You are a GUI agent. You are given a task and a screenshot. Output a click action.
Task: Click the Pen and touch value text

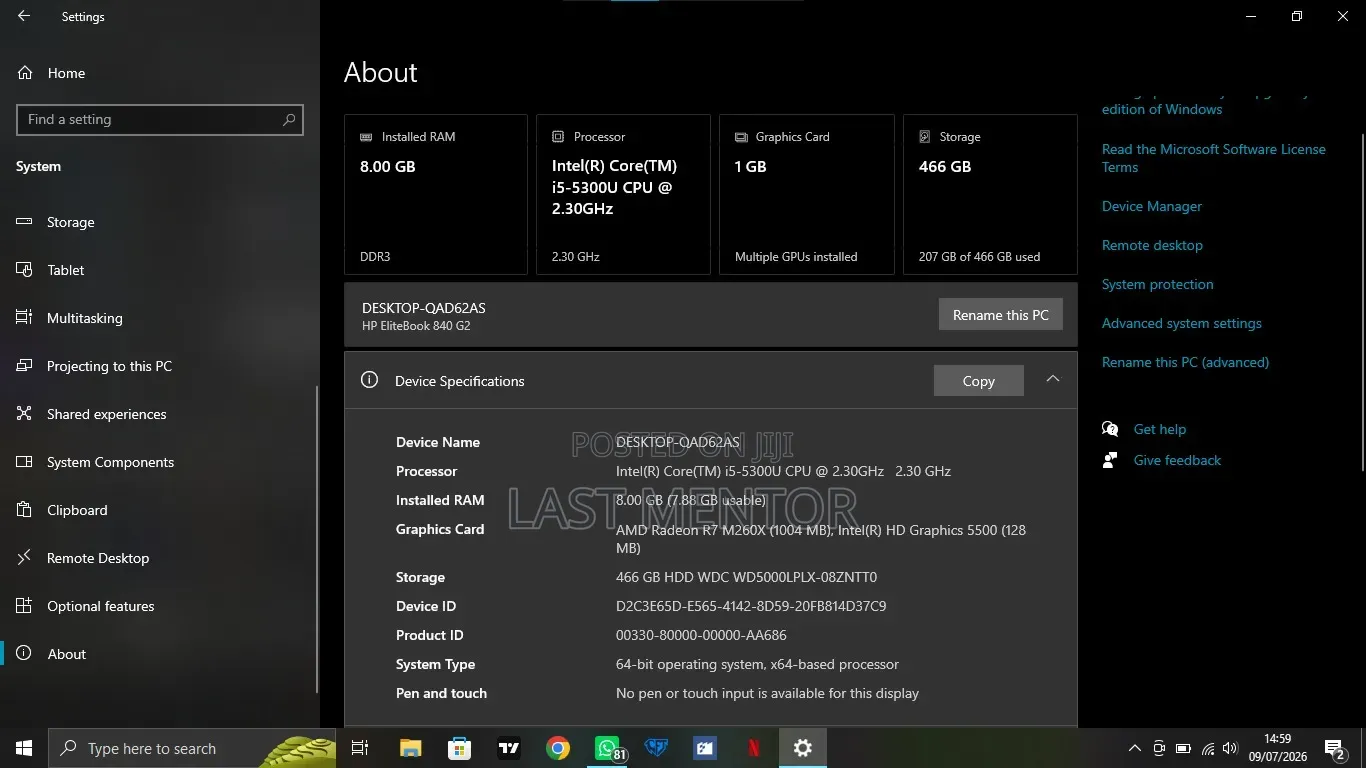[x=767, y=693]
